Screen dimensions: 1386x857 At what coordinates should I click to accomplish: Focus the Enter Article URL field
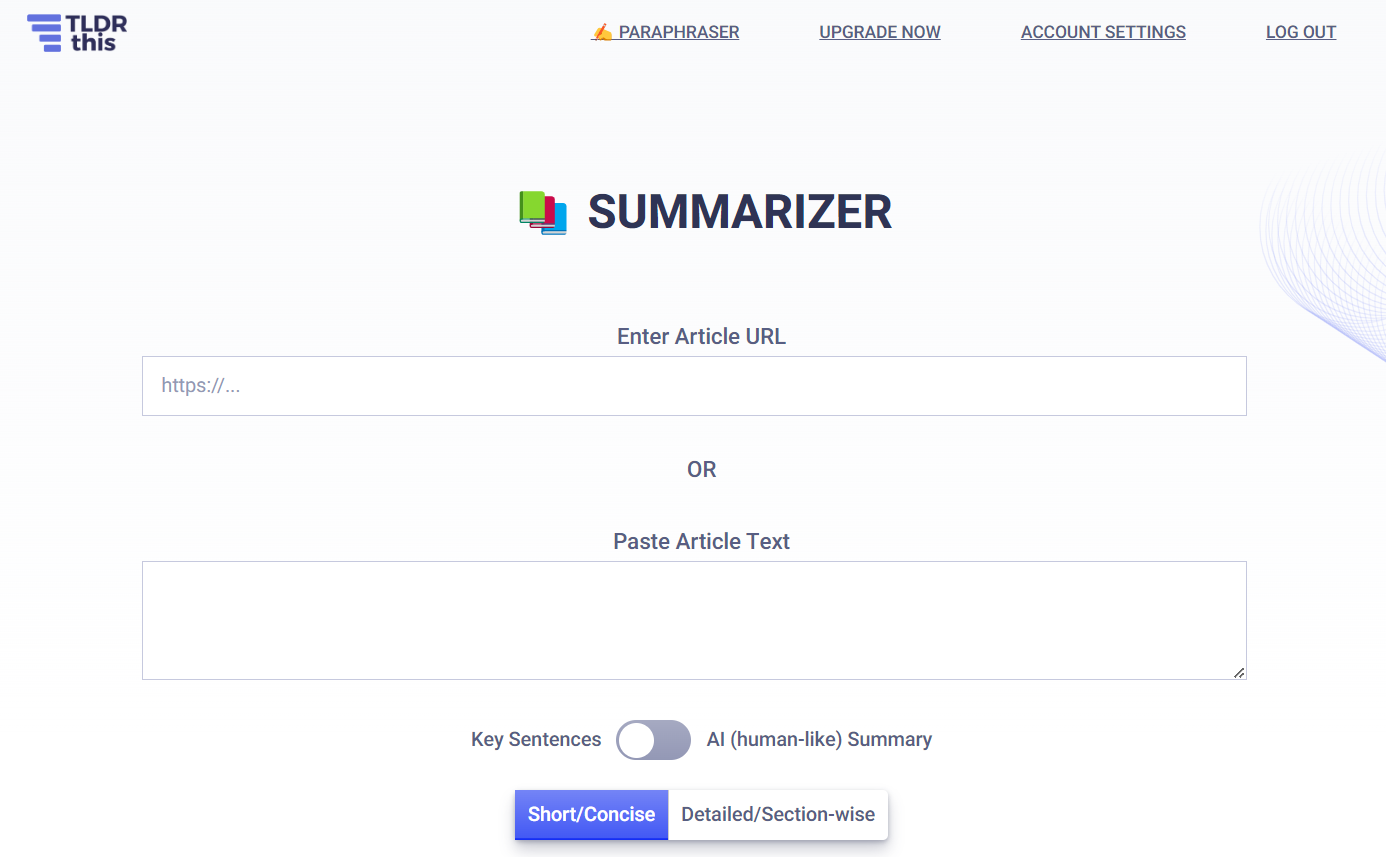[694, 386]
